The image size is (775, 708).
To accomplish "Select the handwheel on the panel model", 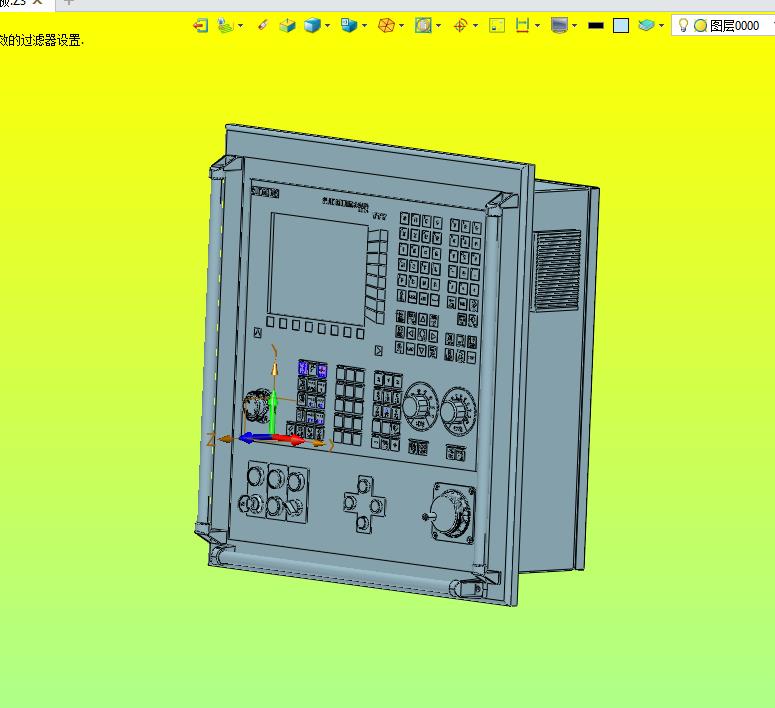I will (452, 515).
